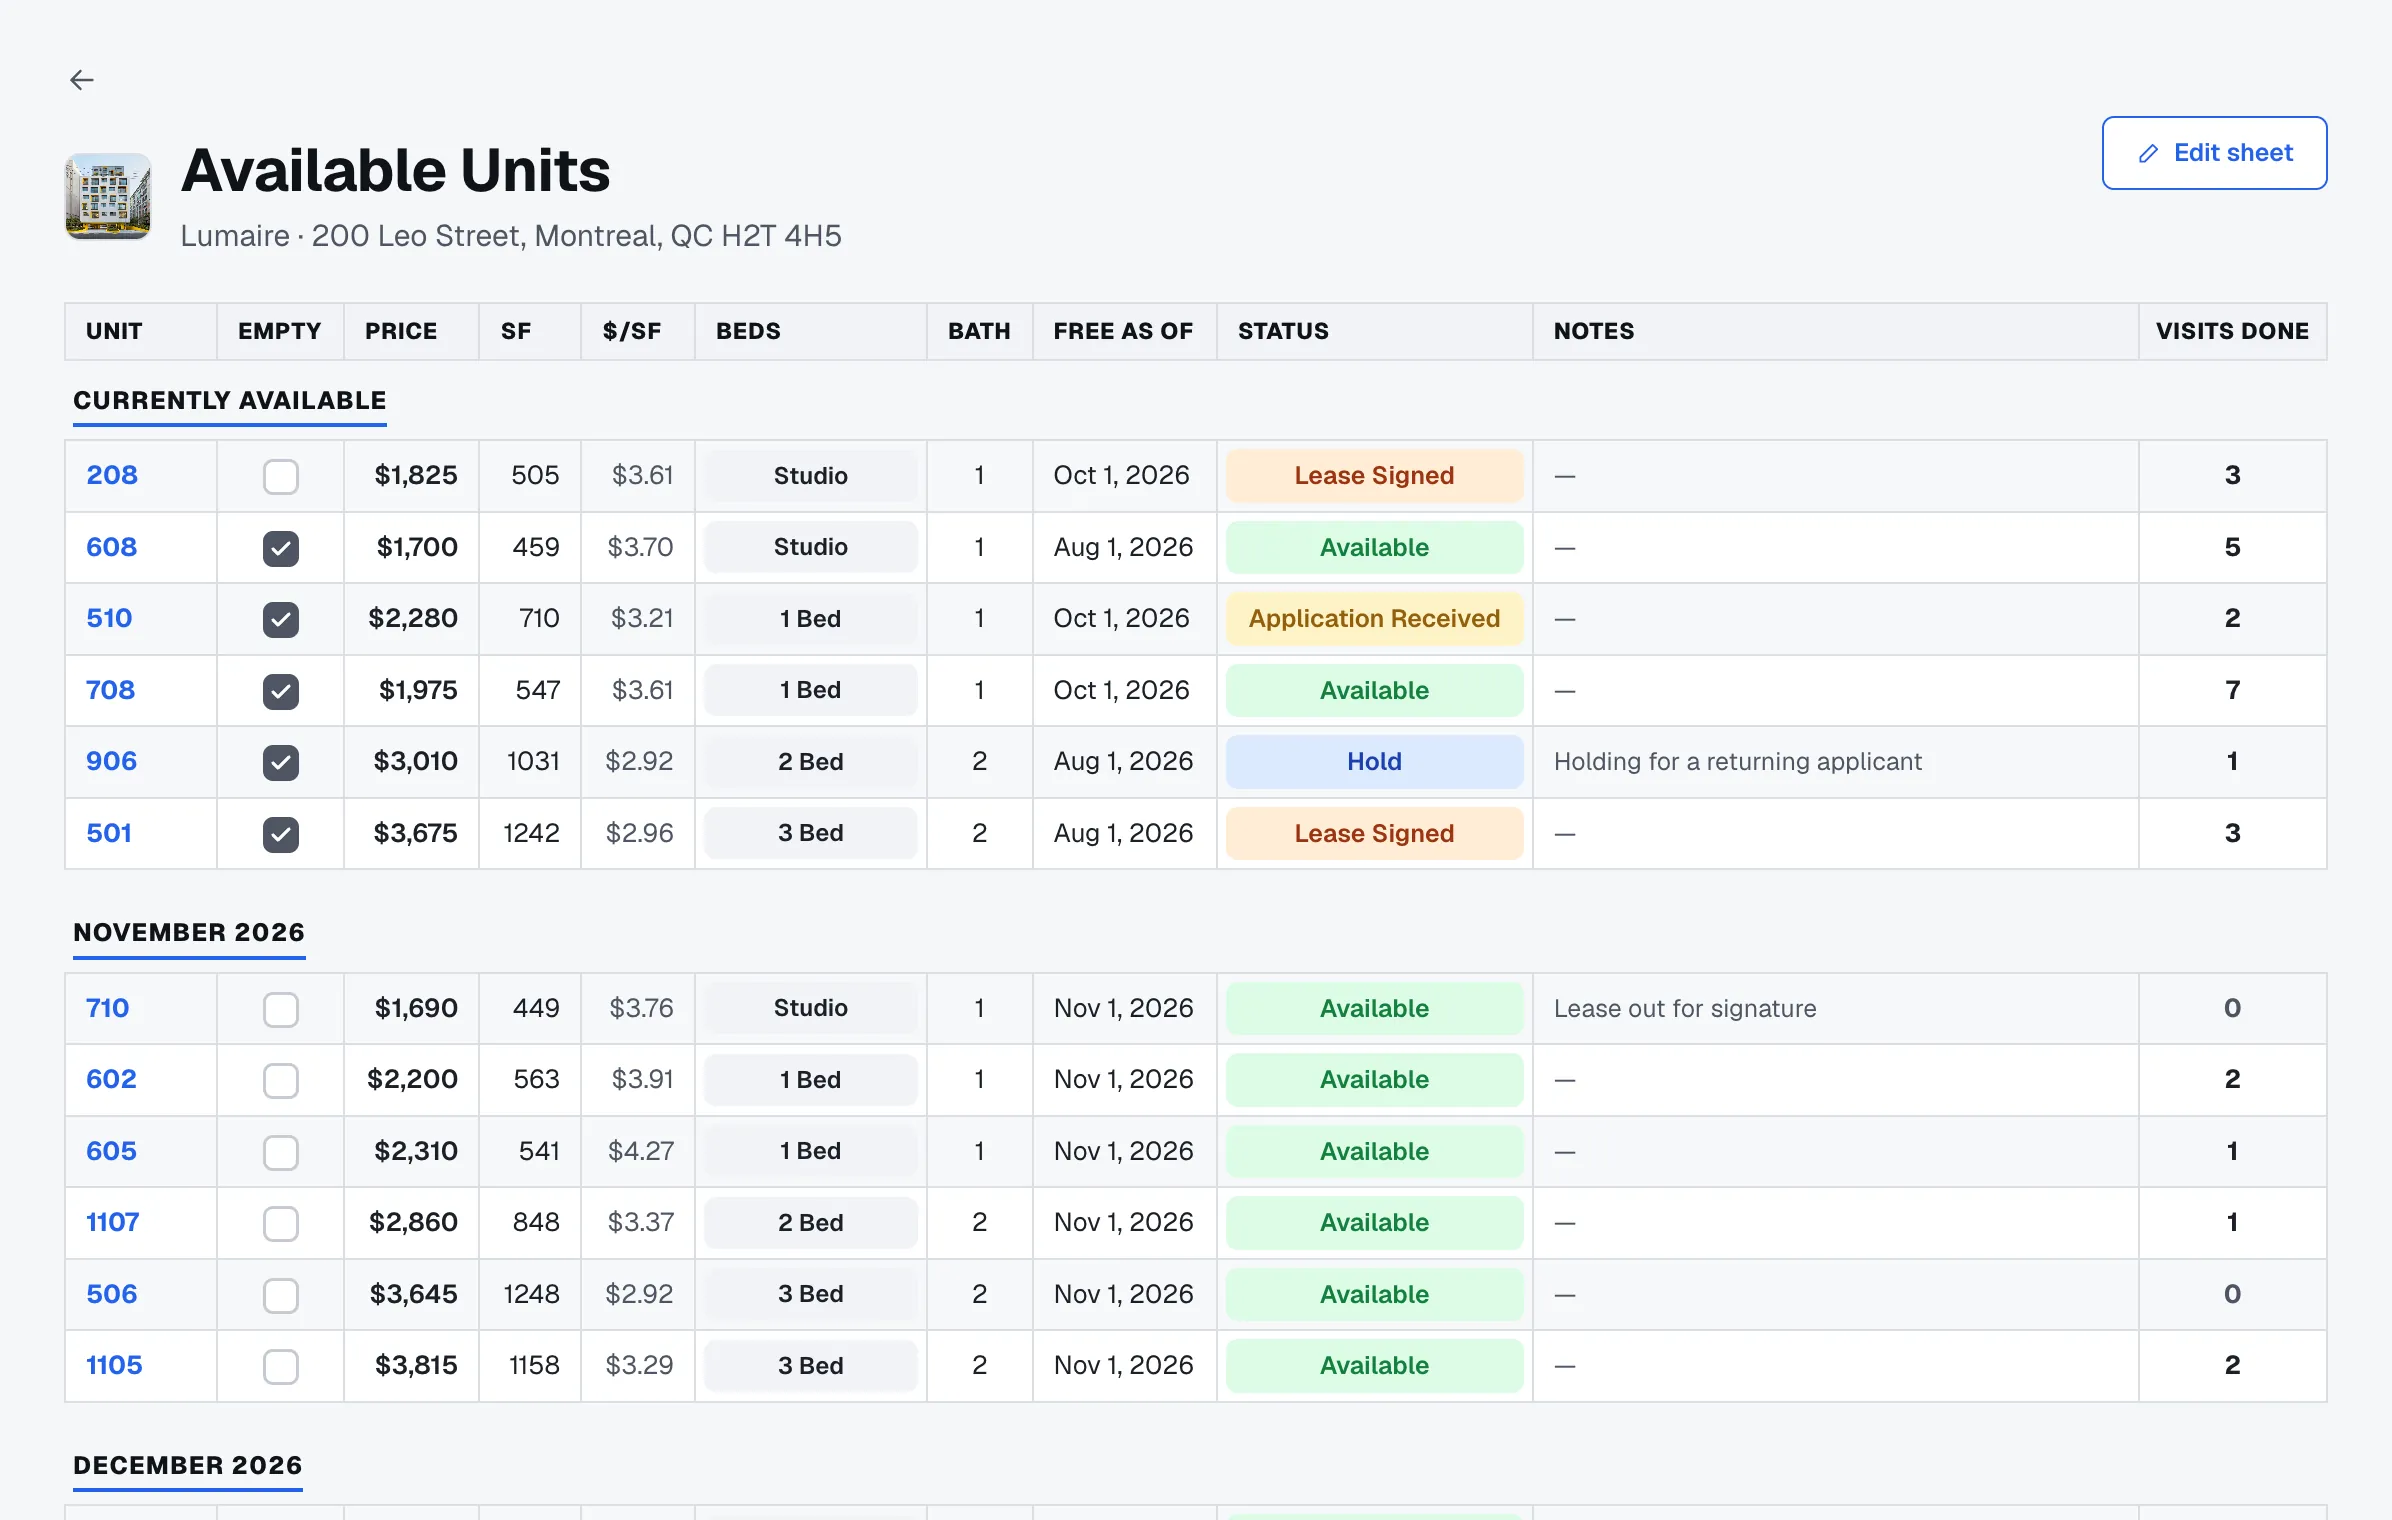Toggle Empty checkbox for unit 208
Image resolution: width=2392 pixels, height=1520 pixels.
[x=280, y=476]
